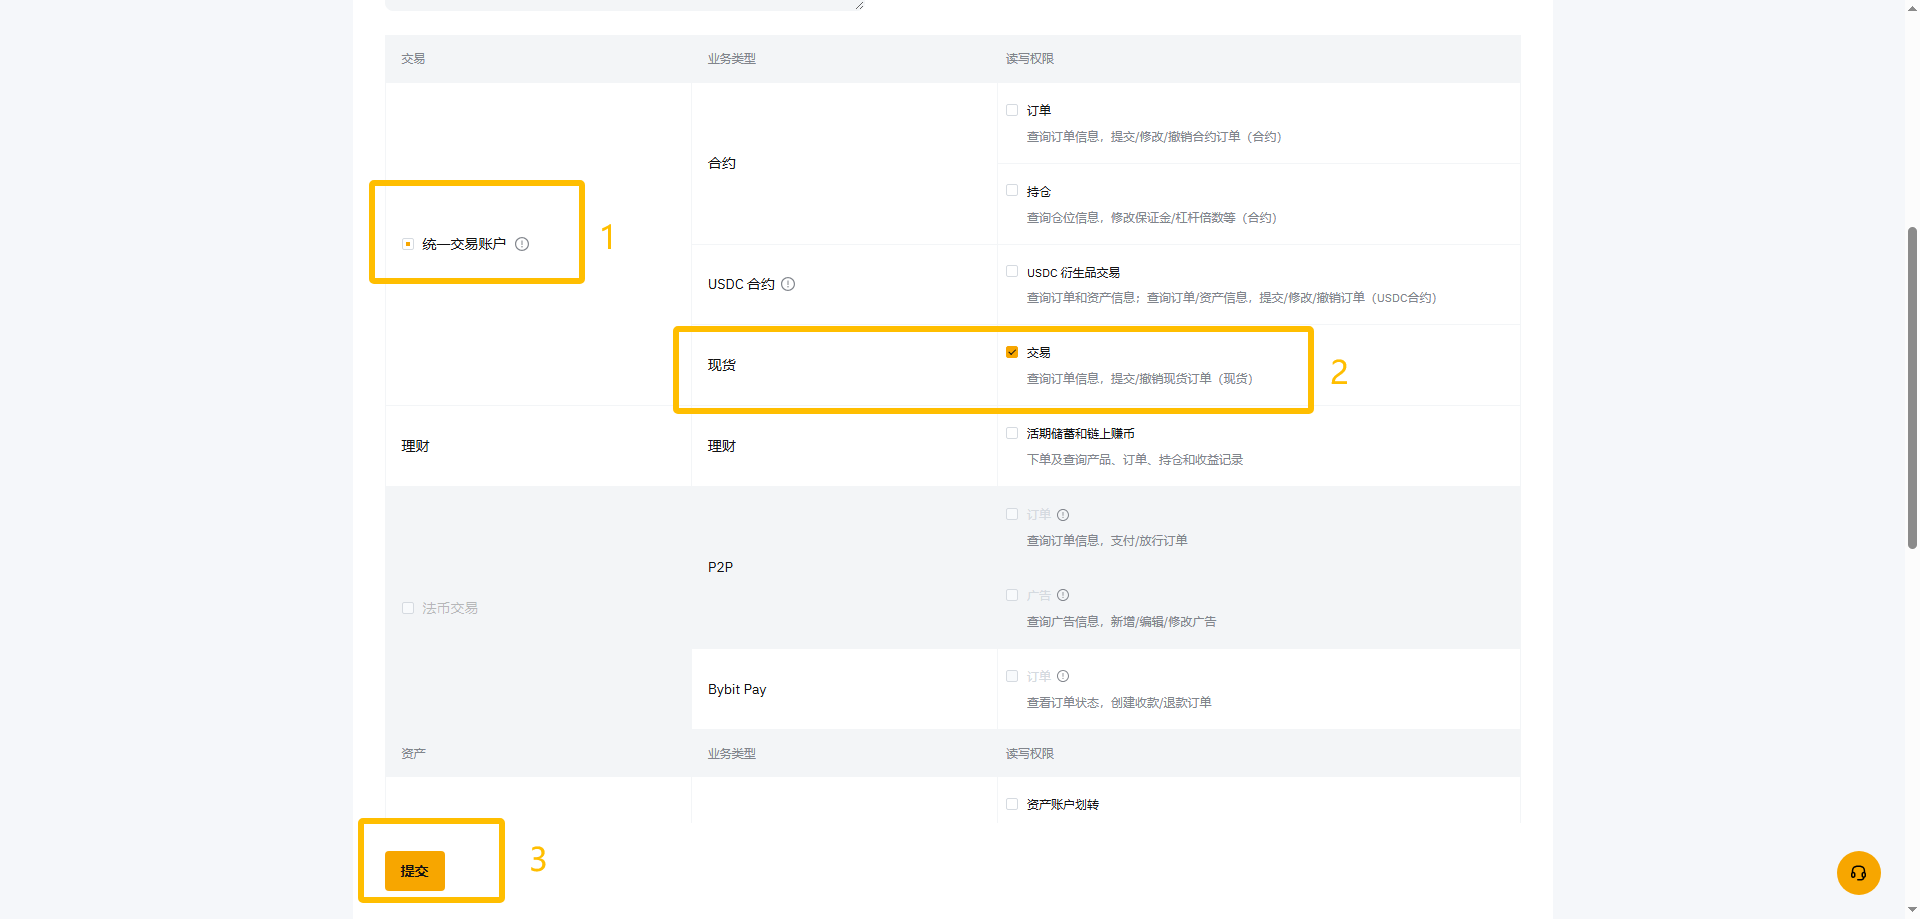
Task: Click the 合约 business type cell
Action: point(844,163)
